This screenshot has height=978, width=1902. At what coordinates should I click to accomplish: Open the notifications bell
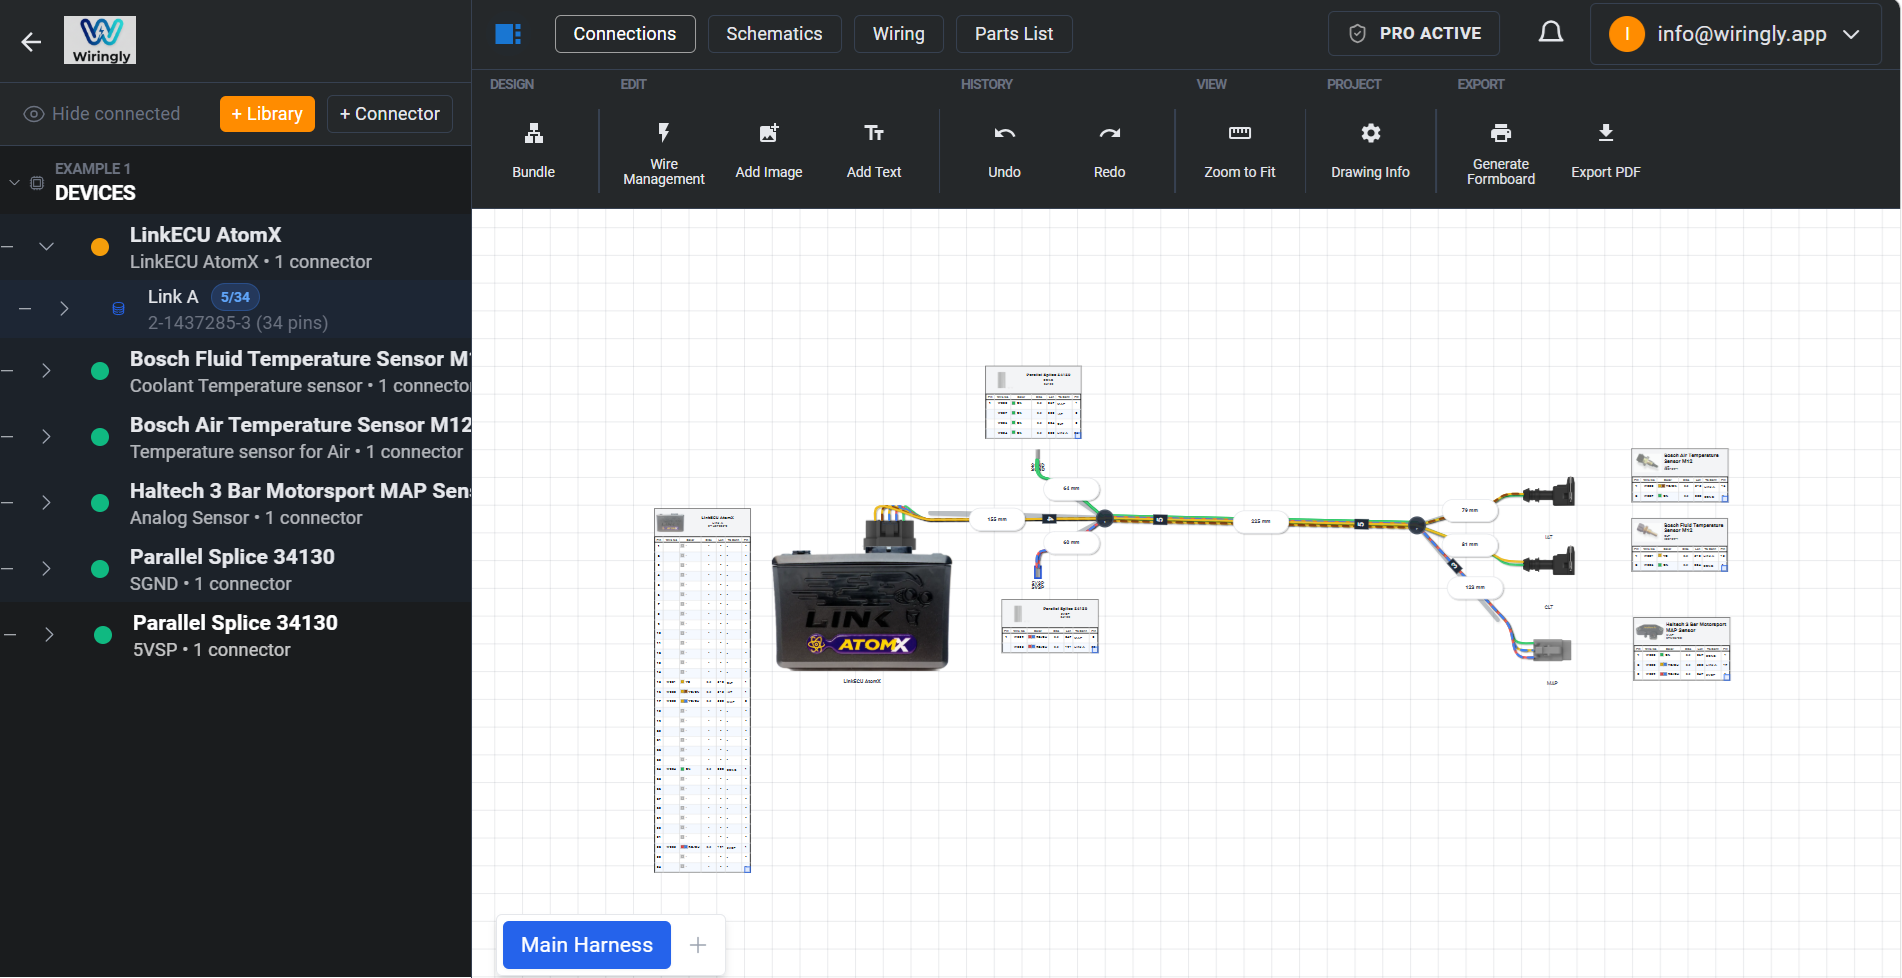(1551, 33)
